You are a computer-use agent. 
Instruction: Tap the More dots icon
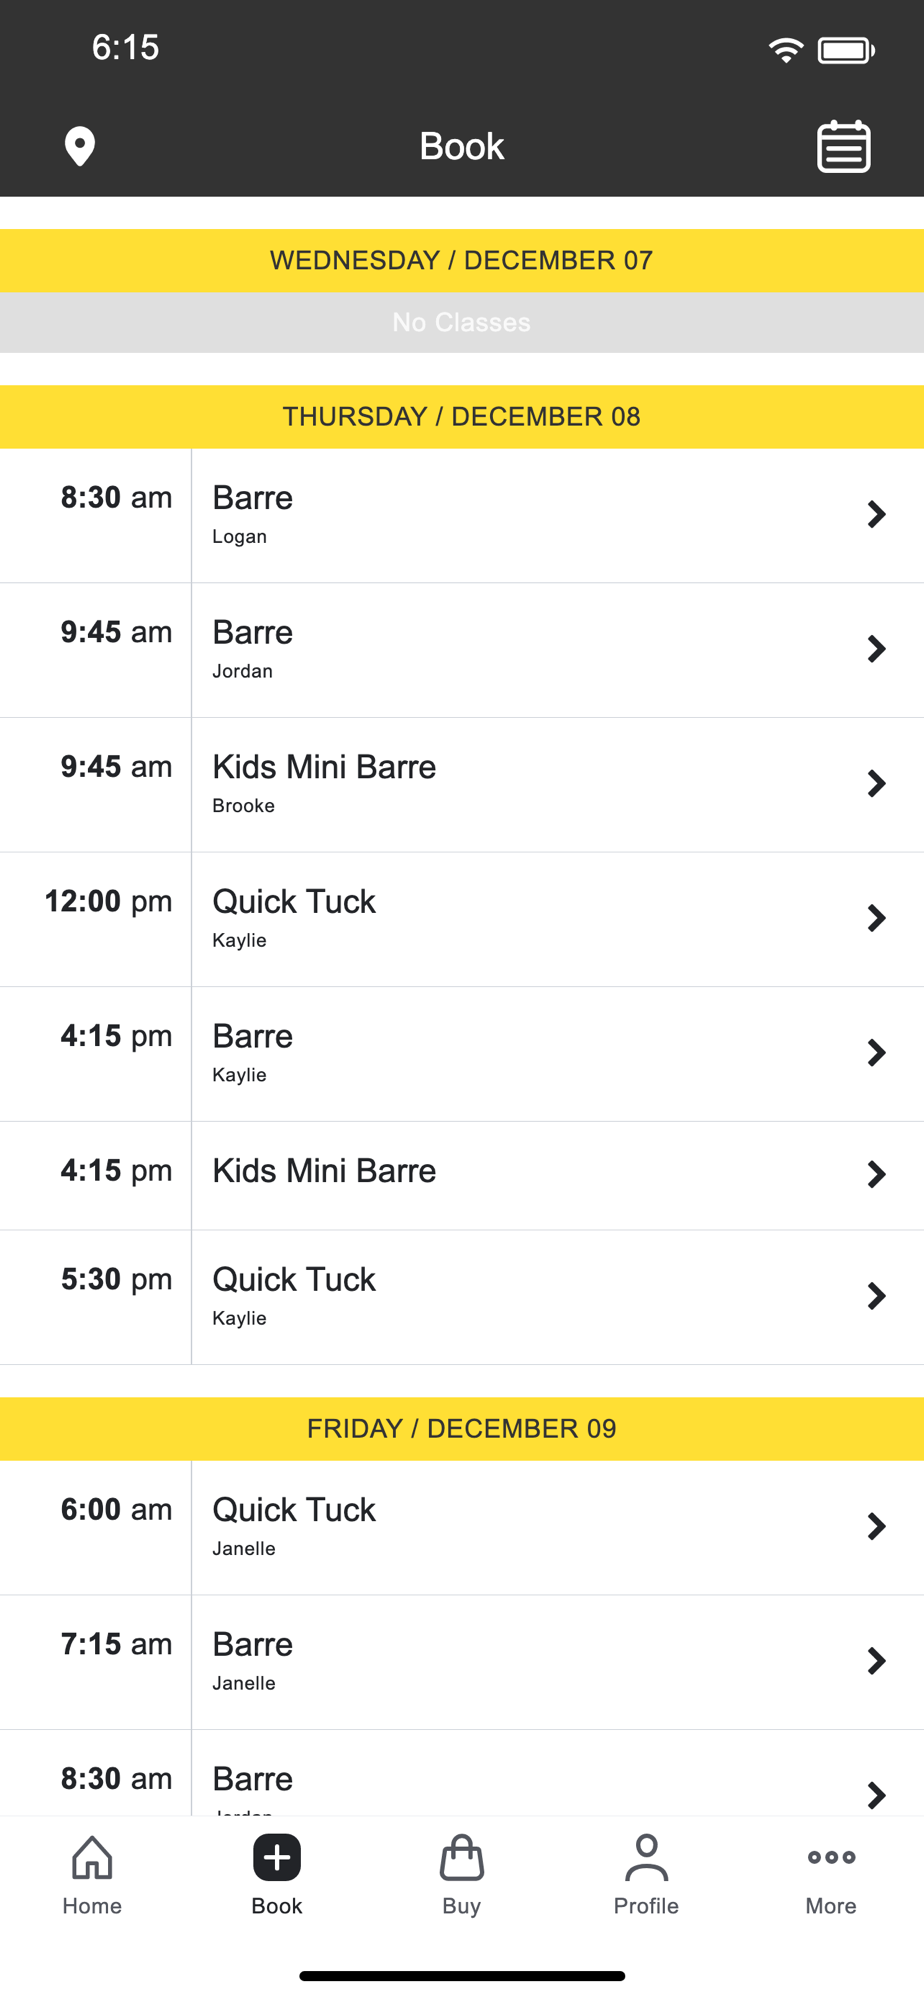coord(831,1858)
